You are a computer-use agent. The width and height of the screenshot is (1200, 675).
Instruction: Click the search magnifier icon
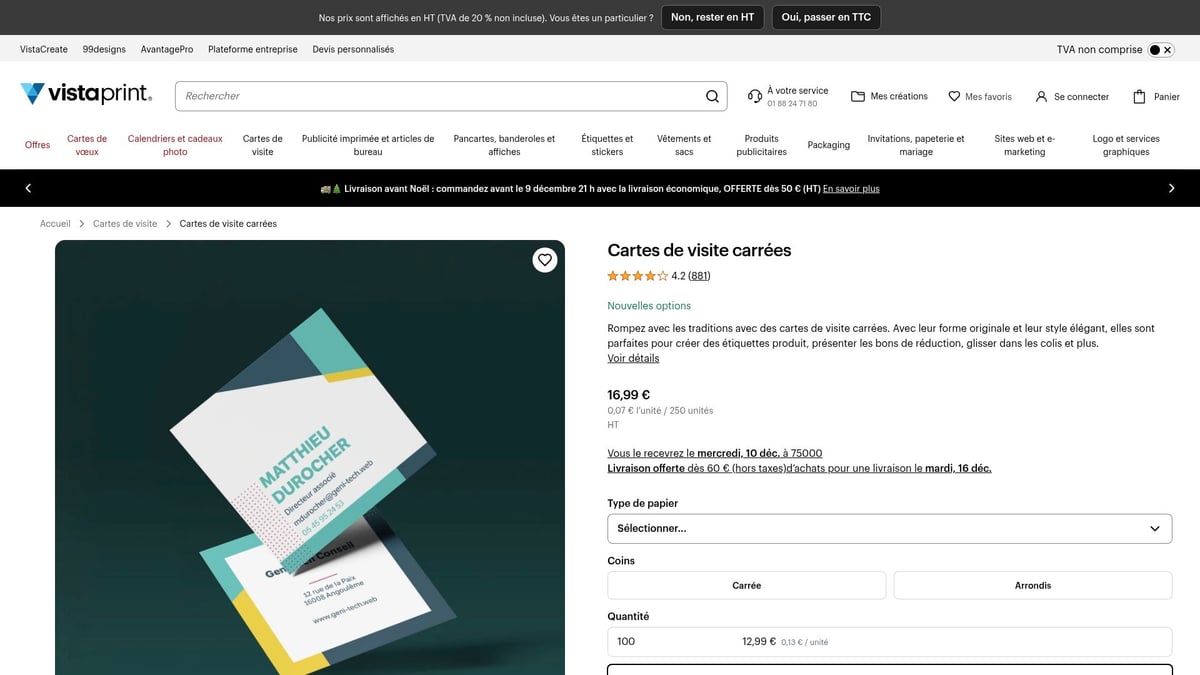[712, 96]
